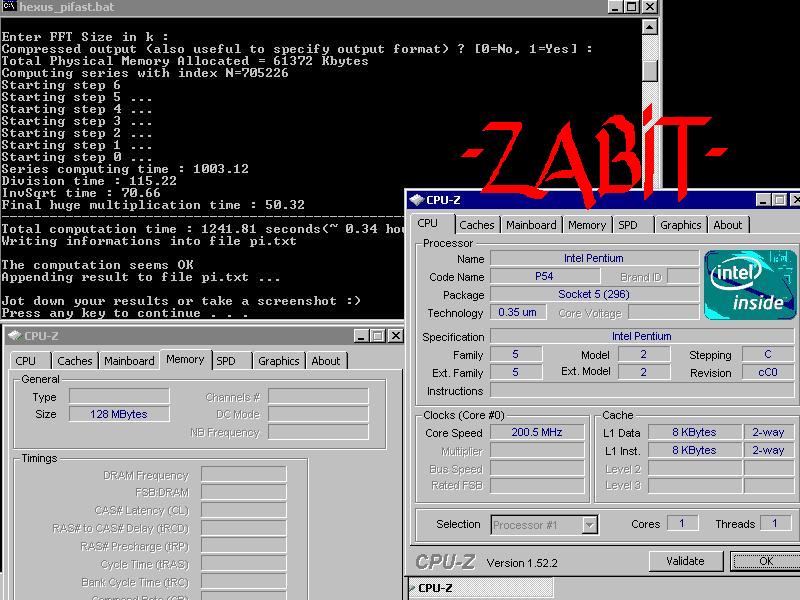
Task: Click the L1 Data 8 KBytes field
Action: point(694,432)
